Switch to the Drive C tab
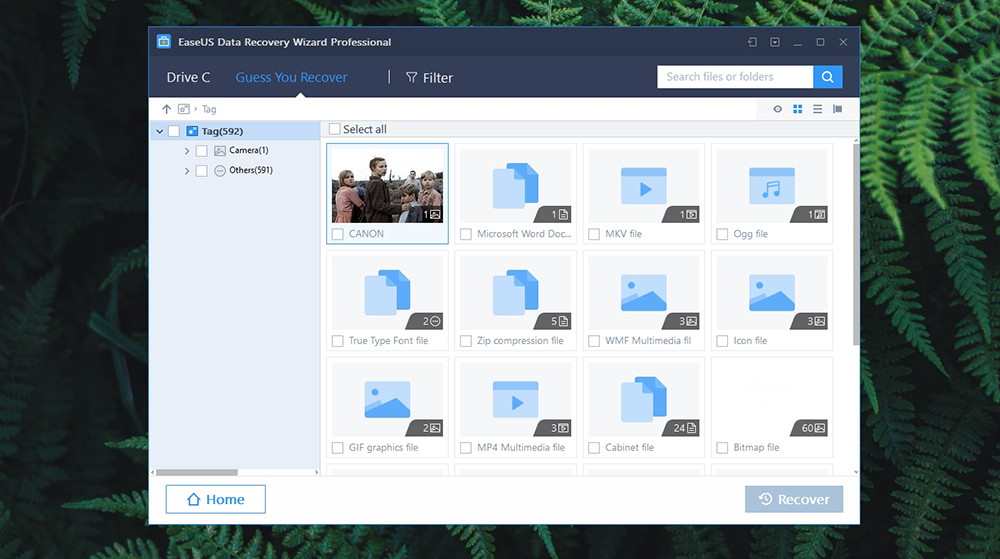This screenshot has height=559, width=1000. pyautogui.click(x=188, y=77)
